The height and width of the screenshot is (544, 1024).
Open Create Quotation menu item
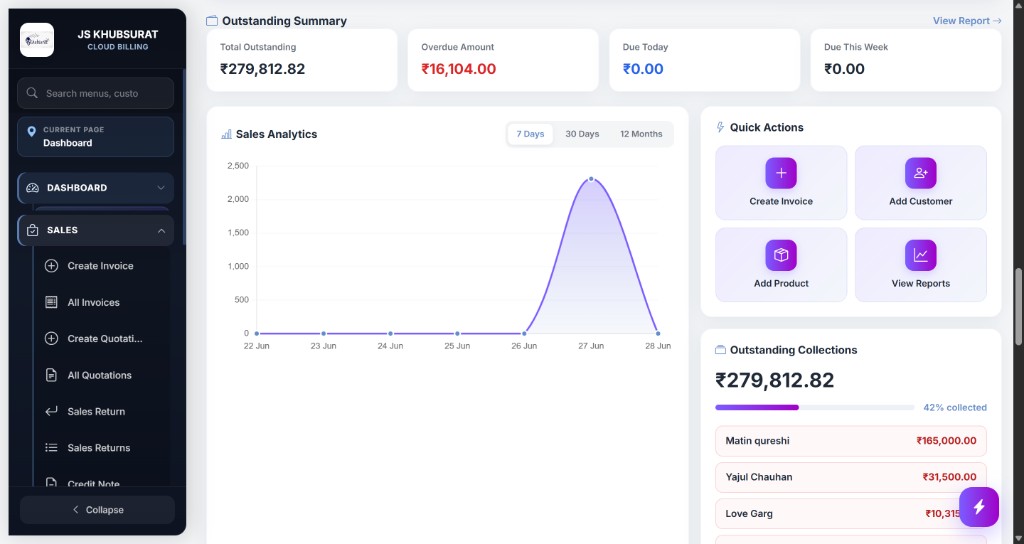104,338
